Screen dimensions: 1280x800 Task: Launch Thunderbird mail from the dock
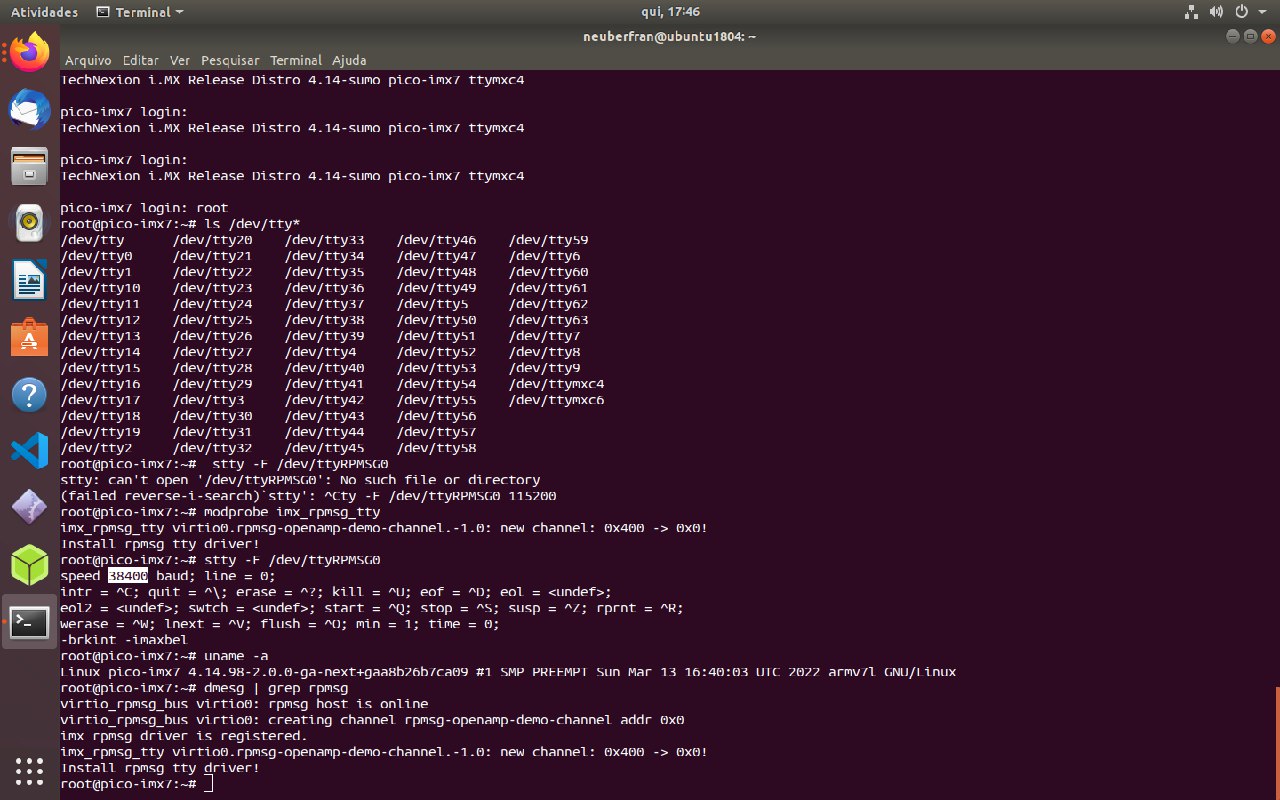(x=30, y=108)
